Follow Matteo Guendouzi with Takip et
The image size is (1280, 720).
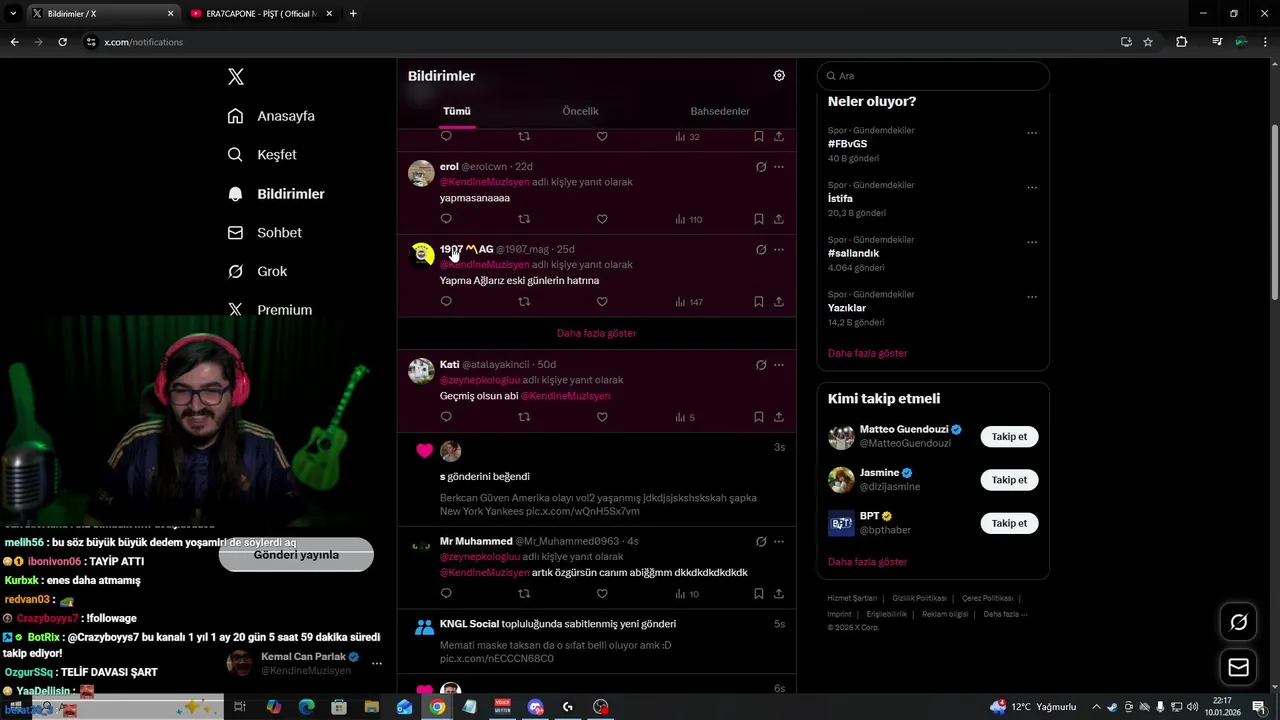1009,437
